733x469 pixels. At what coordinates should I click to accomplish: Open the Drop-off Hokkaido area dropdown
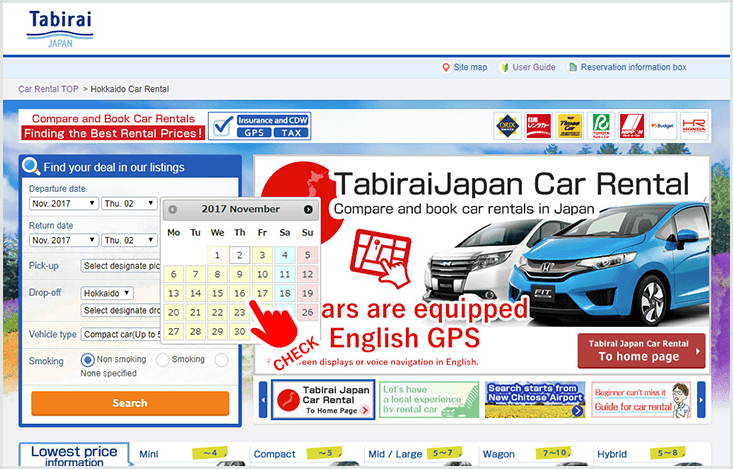click(x=107, y=293)
